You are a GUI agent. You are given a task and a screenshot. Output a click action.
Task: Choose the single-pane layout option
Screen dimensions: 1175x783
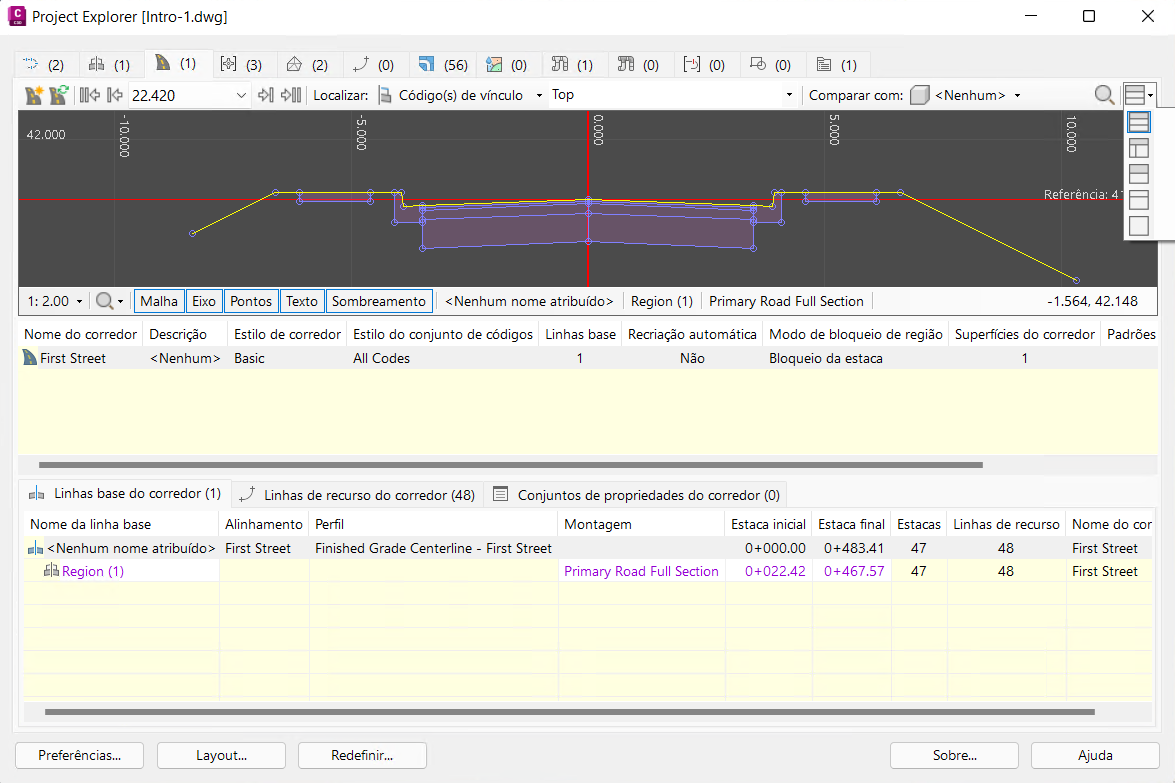[x=1139, y=226]
